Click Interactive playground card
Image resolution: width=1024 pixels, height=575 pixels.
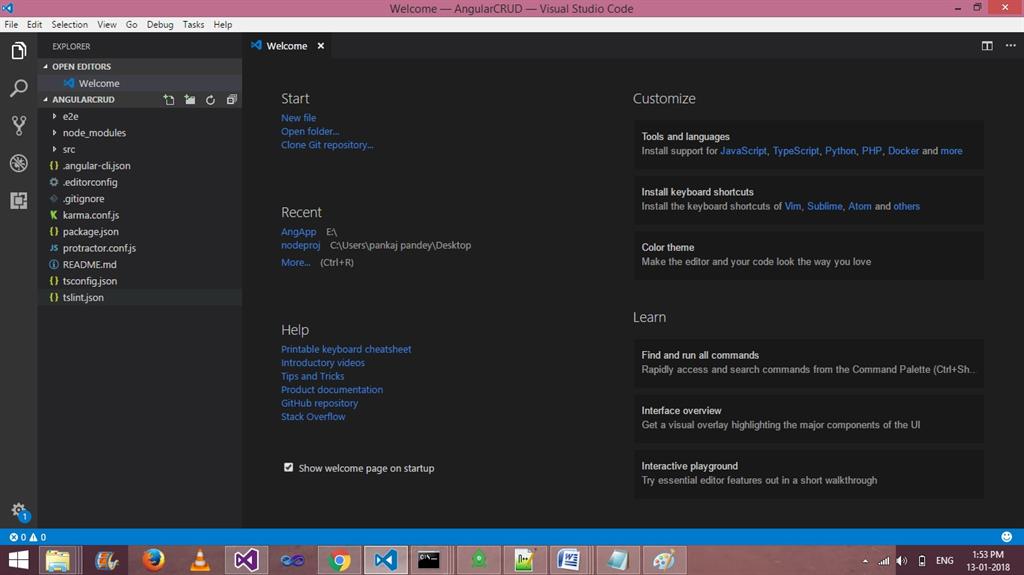click(808, 473)
